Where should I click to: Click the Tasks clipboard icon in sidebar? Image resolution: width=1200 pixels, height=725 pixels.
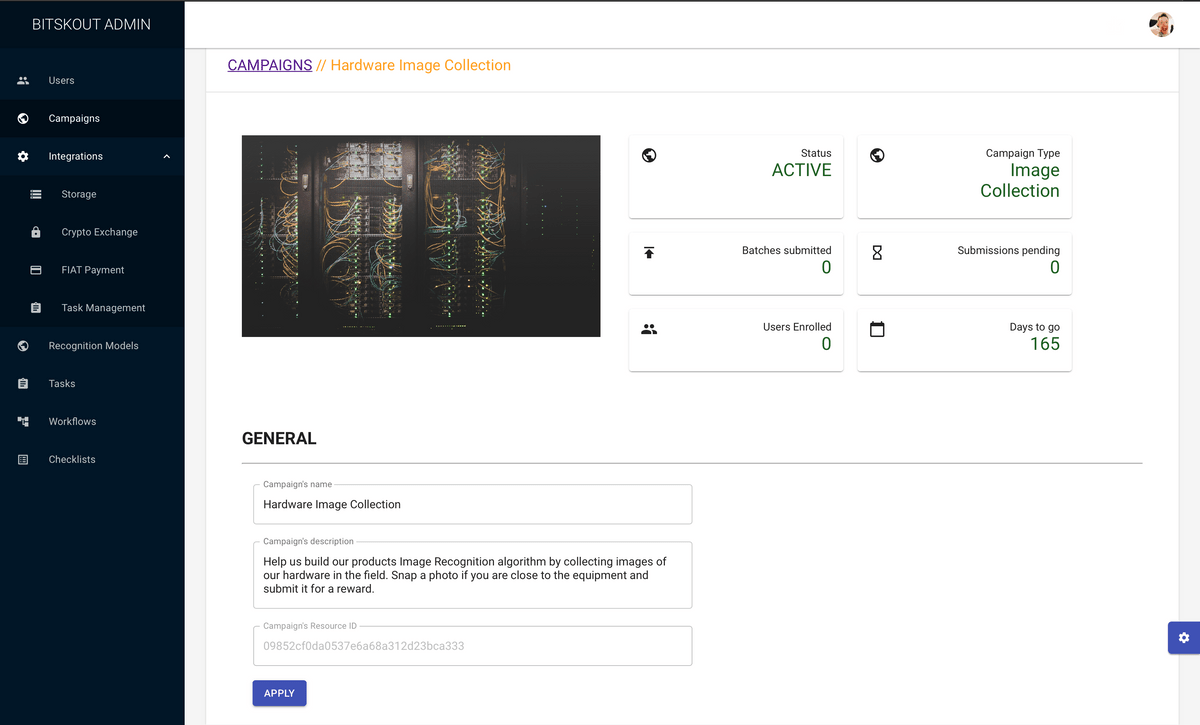tap(23, 384)
